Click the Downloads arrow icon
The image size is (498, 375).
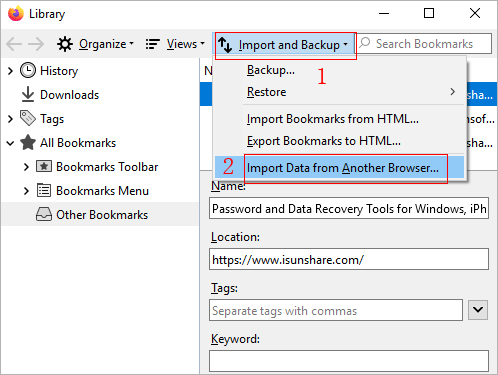point(28,94)
